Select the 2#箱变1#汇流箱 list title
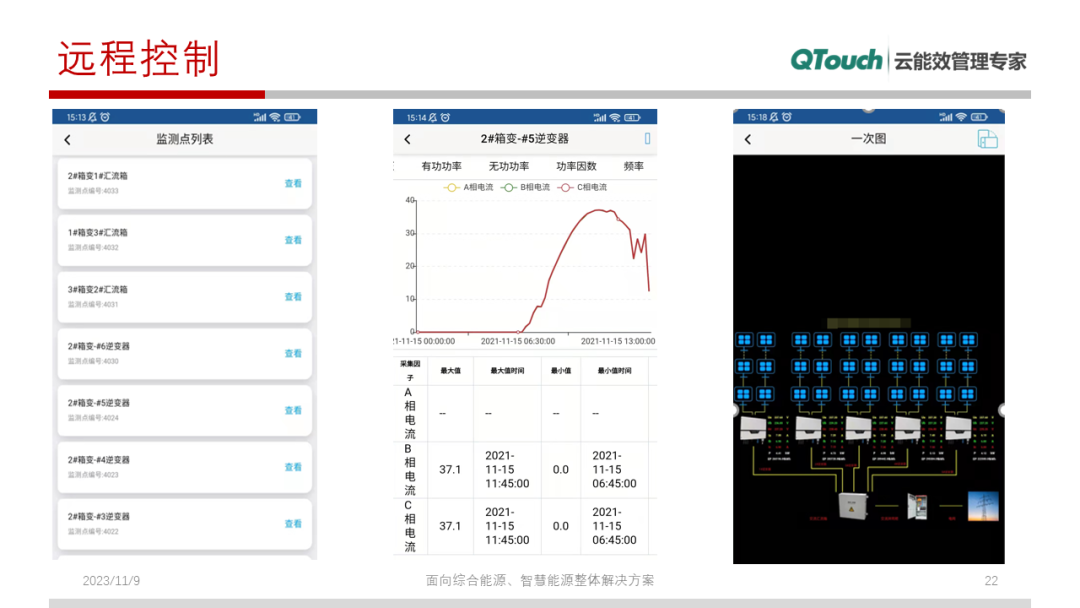Screen dimensions: 1080x608 [x=98, y=176]
